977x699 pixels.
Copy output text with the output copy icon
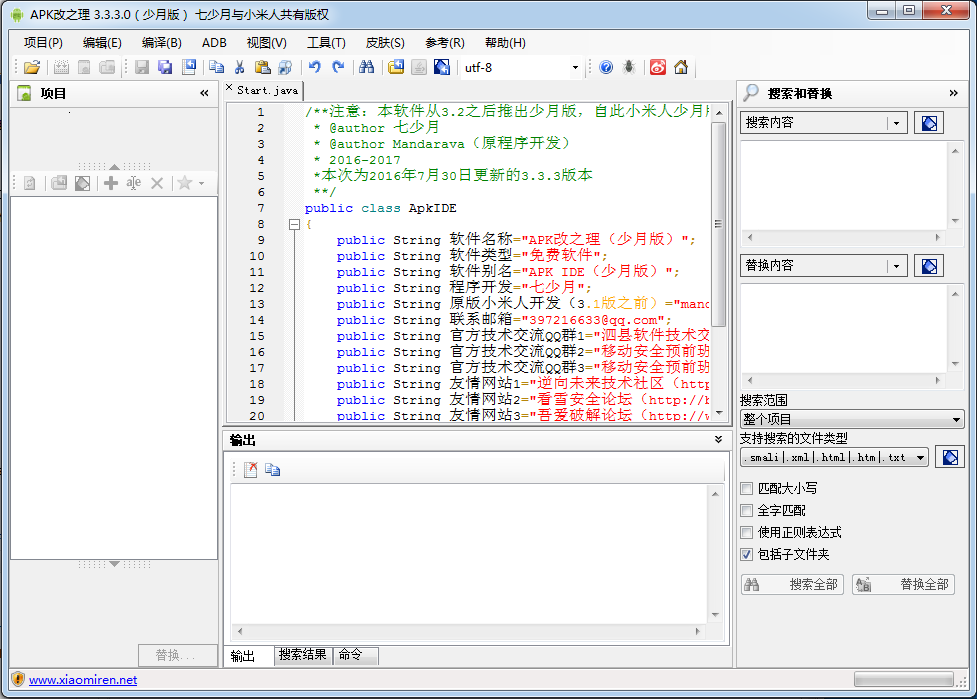272,470
